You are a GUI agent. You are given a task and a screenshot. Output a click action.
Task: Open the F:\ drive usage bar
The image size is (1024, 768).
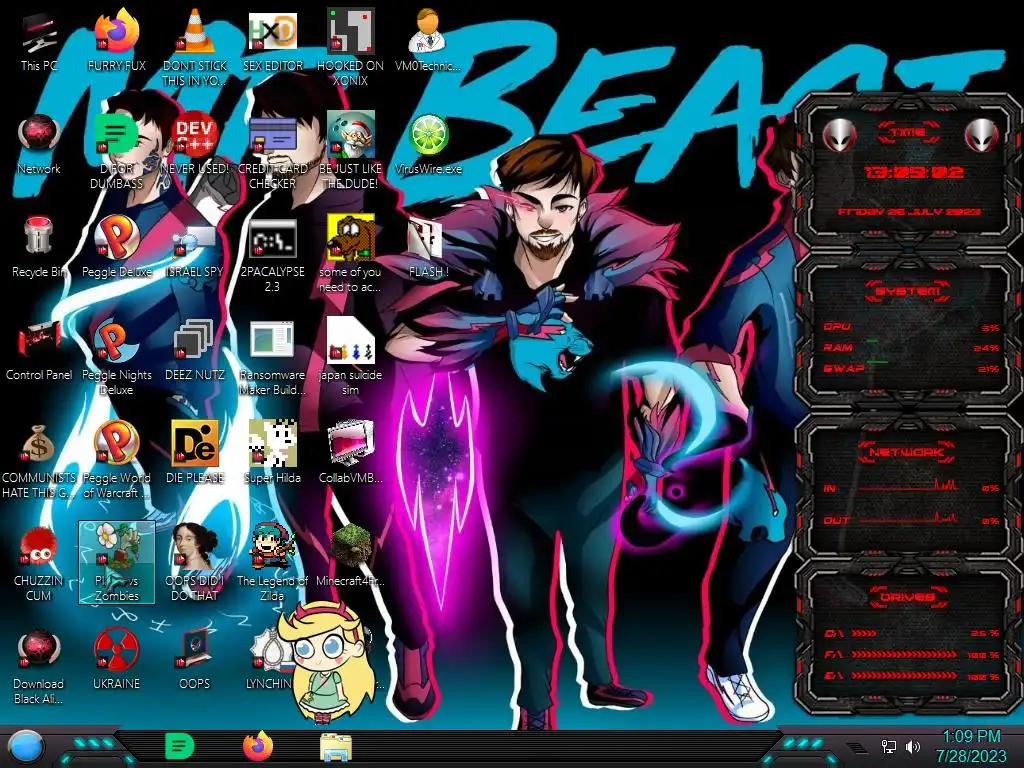pyautogui.click(x=912, y=654)
